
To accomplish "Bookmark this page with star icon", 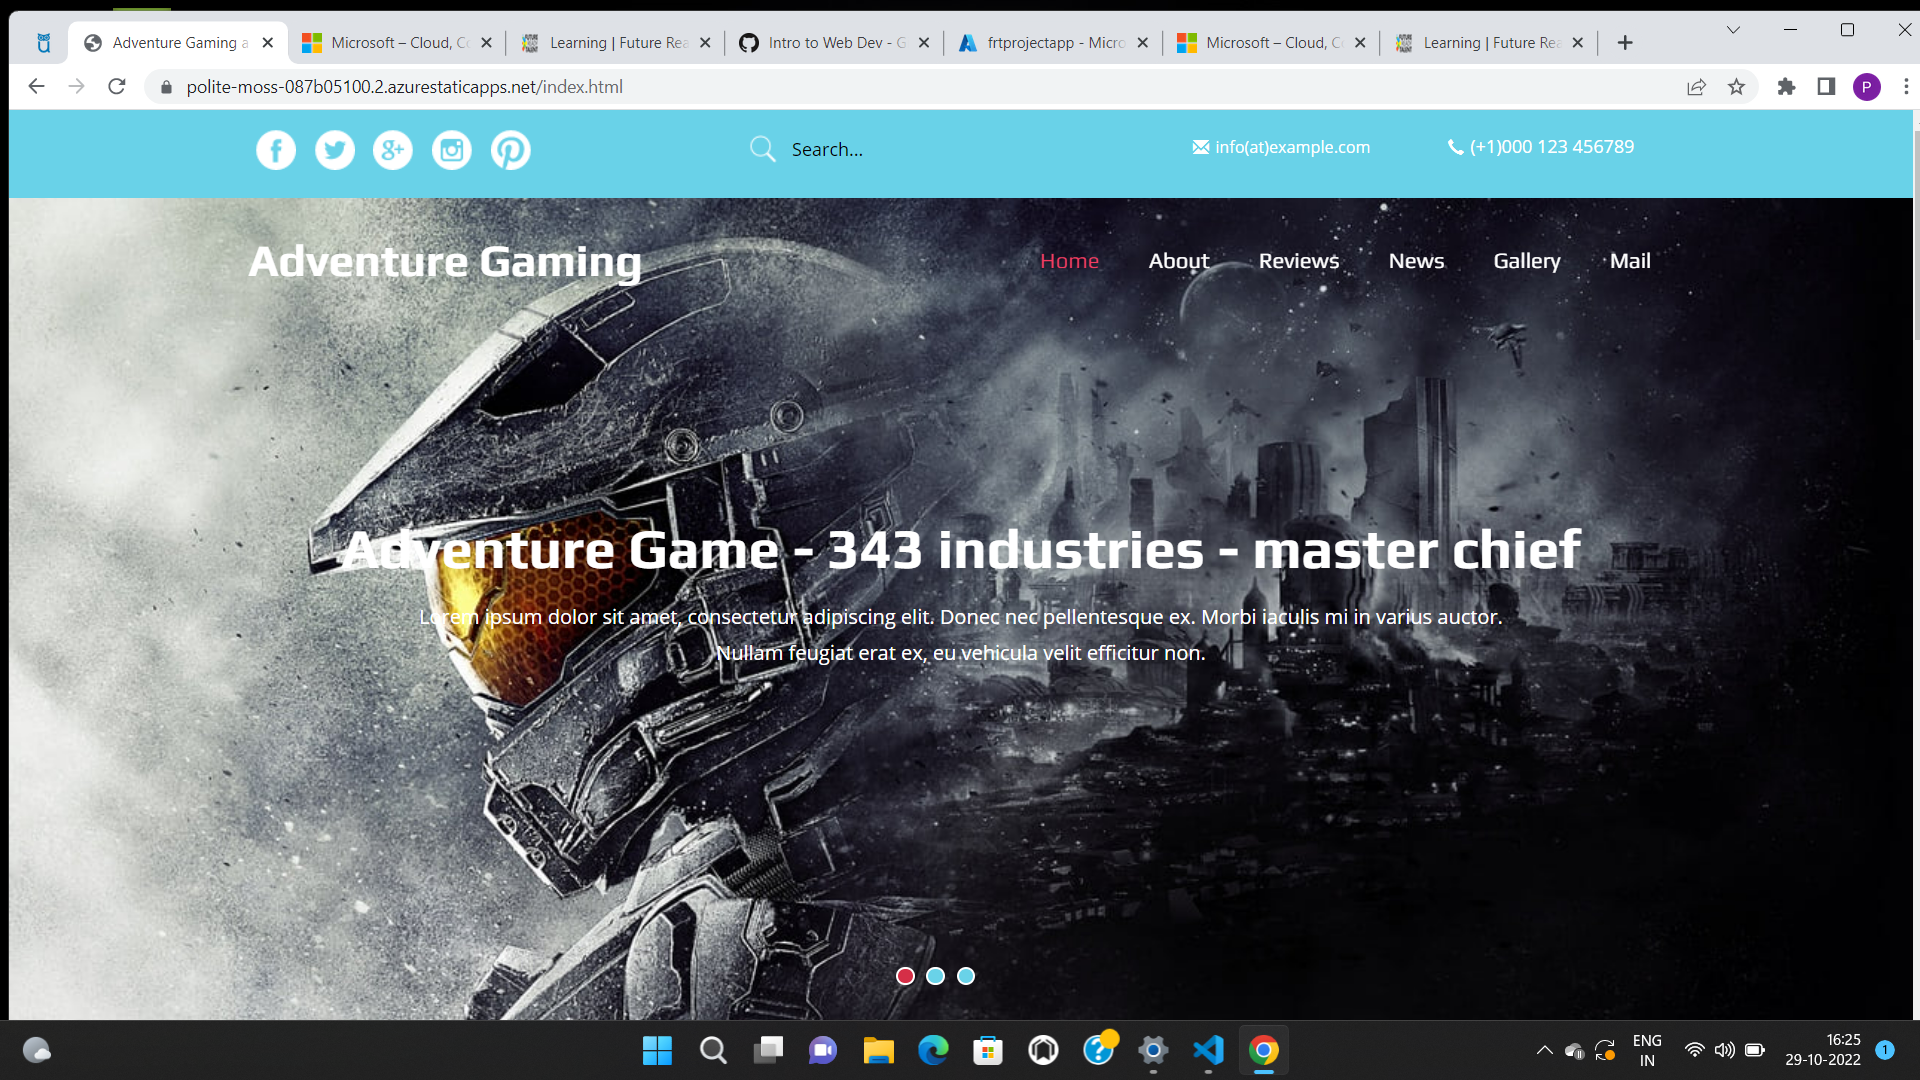I will [1736, 87].
